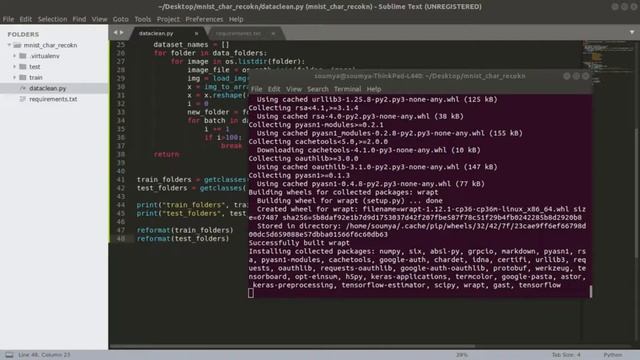This screenshot has width=640, height=360.
Task: Open the Preferences menu
Action: pos(204,19)
